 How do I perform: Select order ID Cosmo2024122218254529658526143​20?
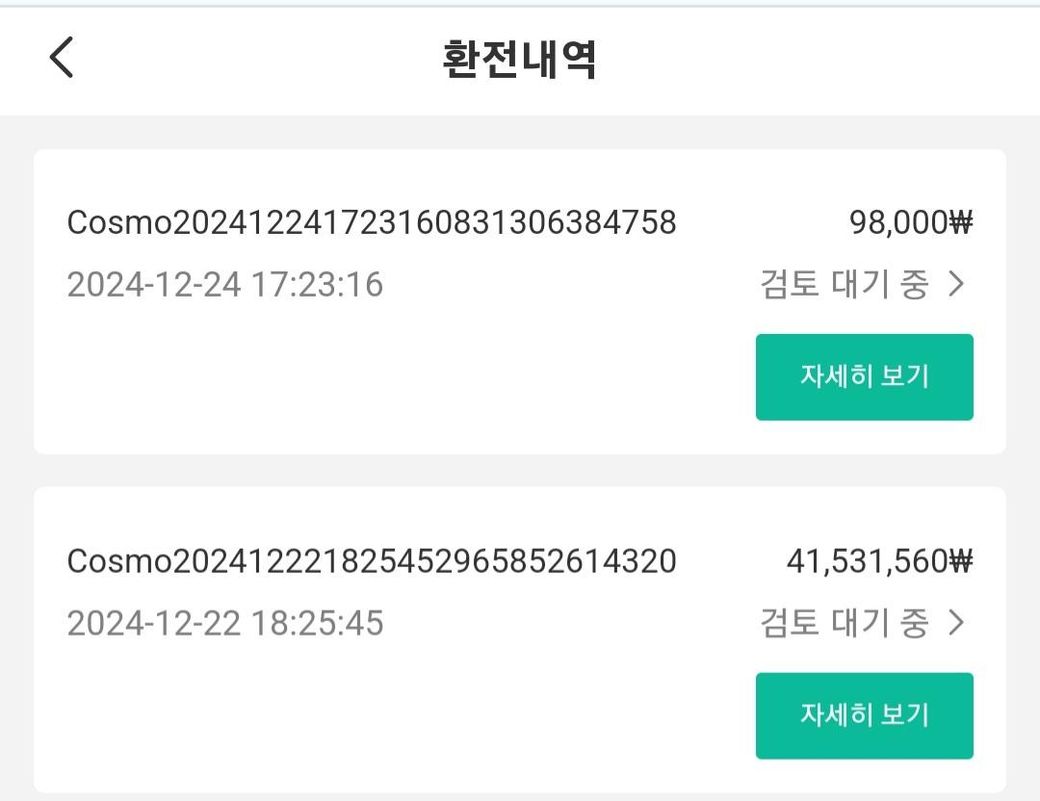click(x=371, y=561)
